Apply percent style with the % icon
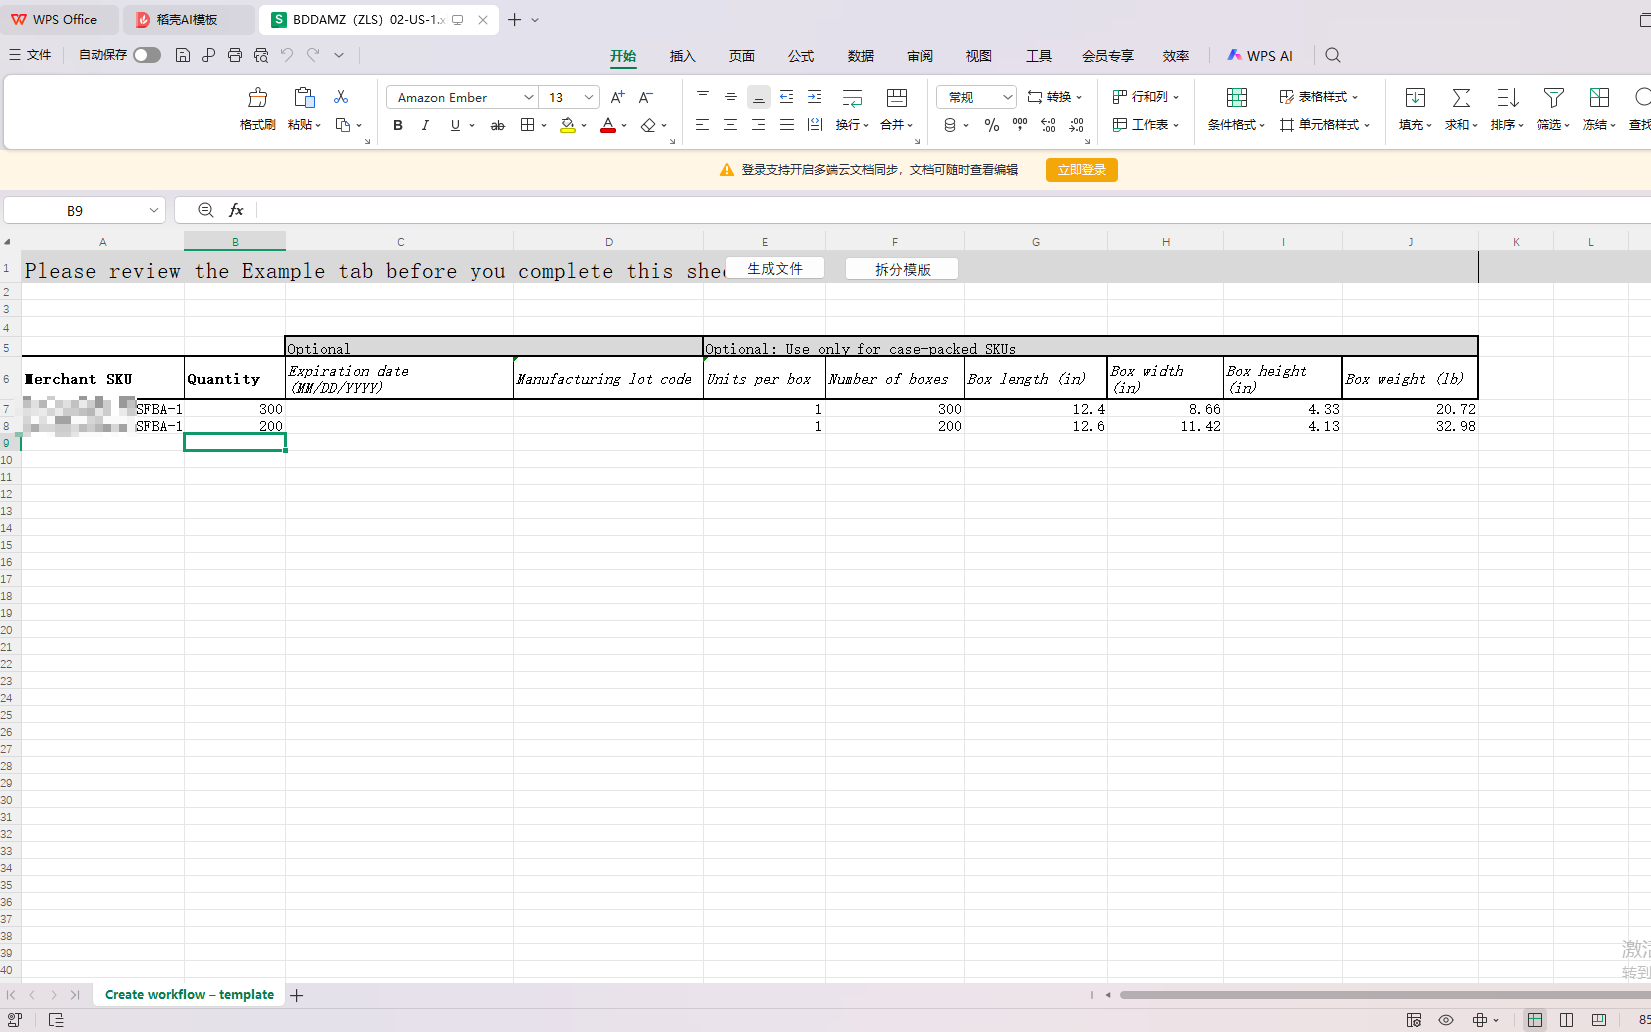The image size is (1651, 1032). (991, 125)
